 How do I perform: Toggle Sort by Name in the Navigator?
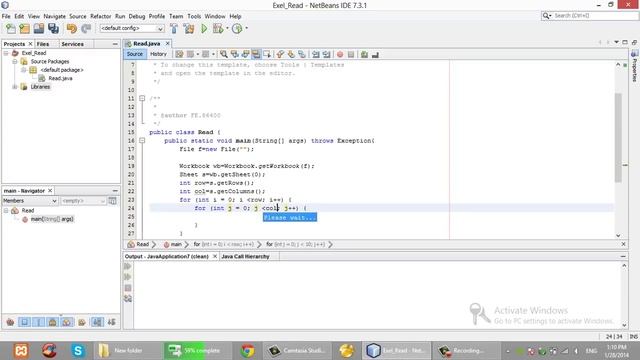pyautogui.click(x=97, y=322)
